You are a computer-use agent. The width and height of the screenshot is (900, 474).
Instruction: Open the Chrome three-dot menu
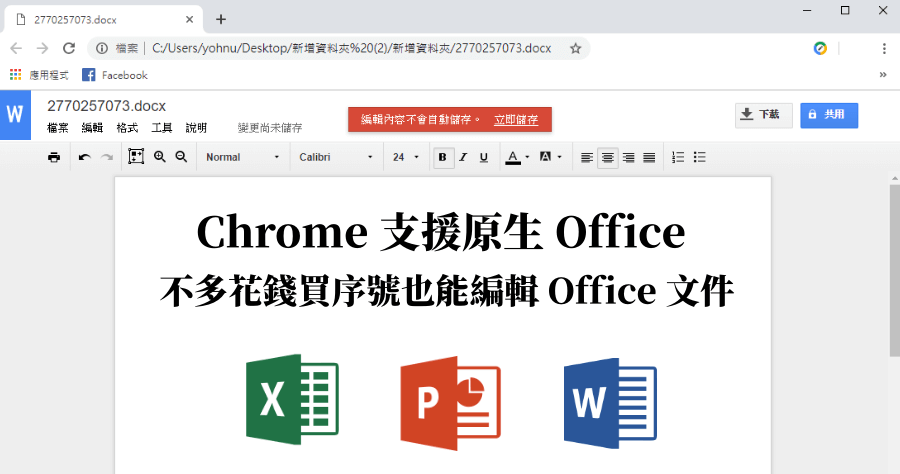pos(884,48)
